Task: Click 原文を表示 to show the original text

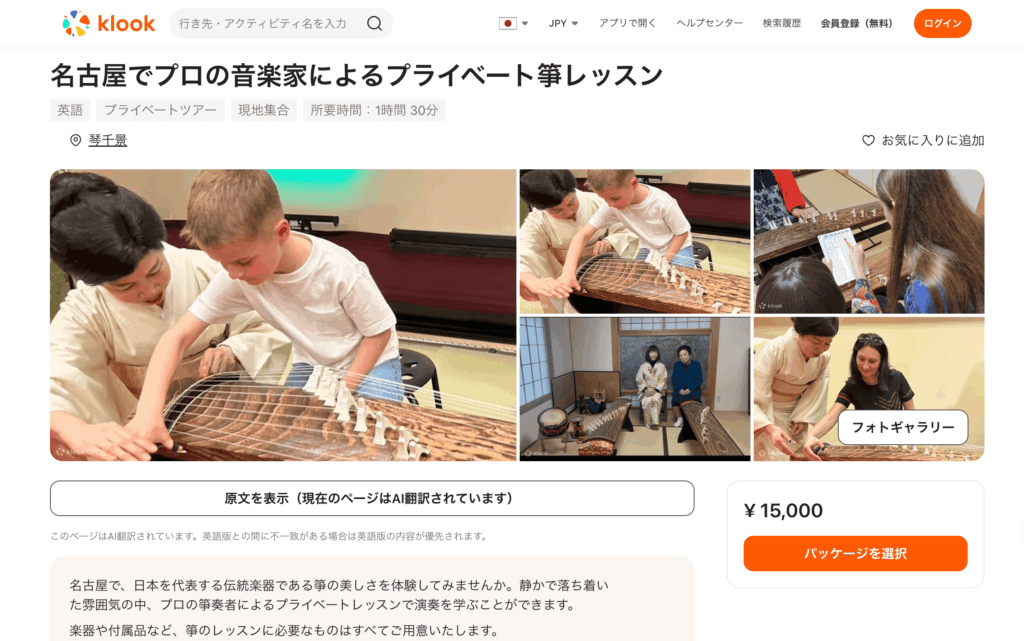Action: click(372, 499)
